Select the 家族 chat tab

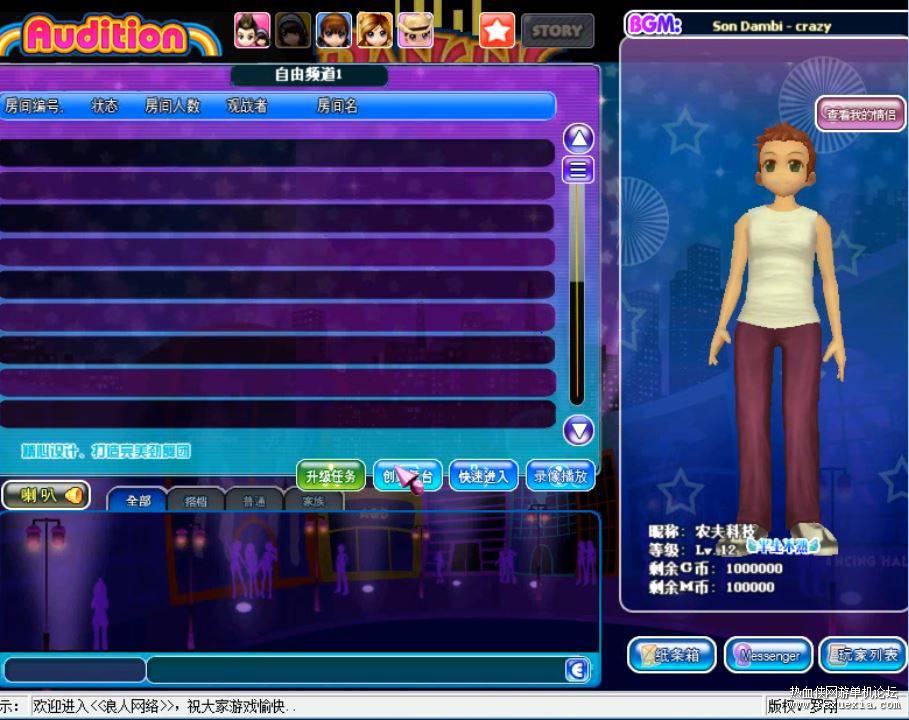[314, 500]
